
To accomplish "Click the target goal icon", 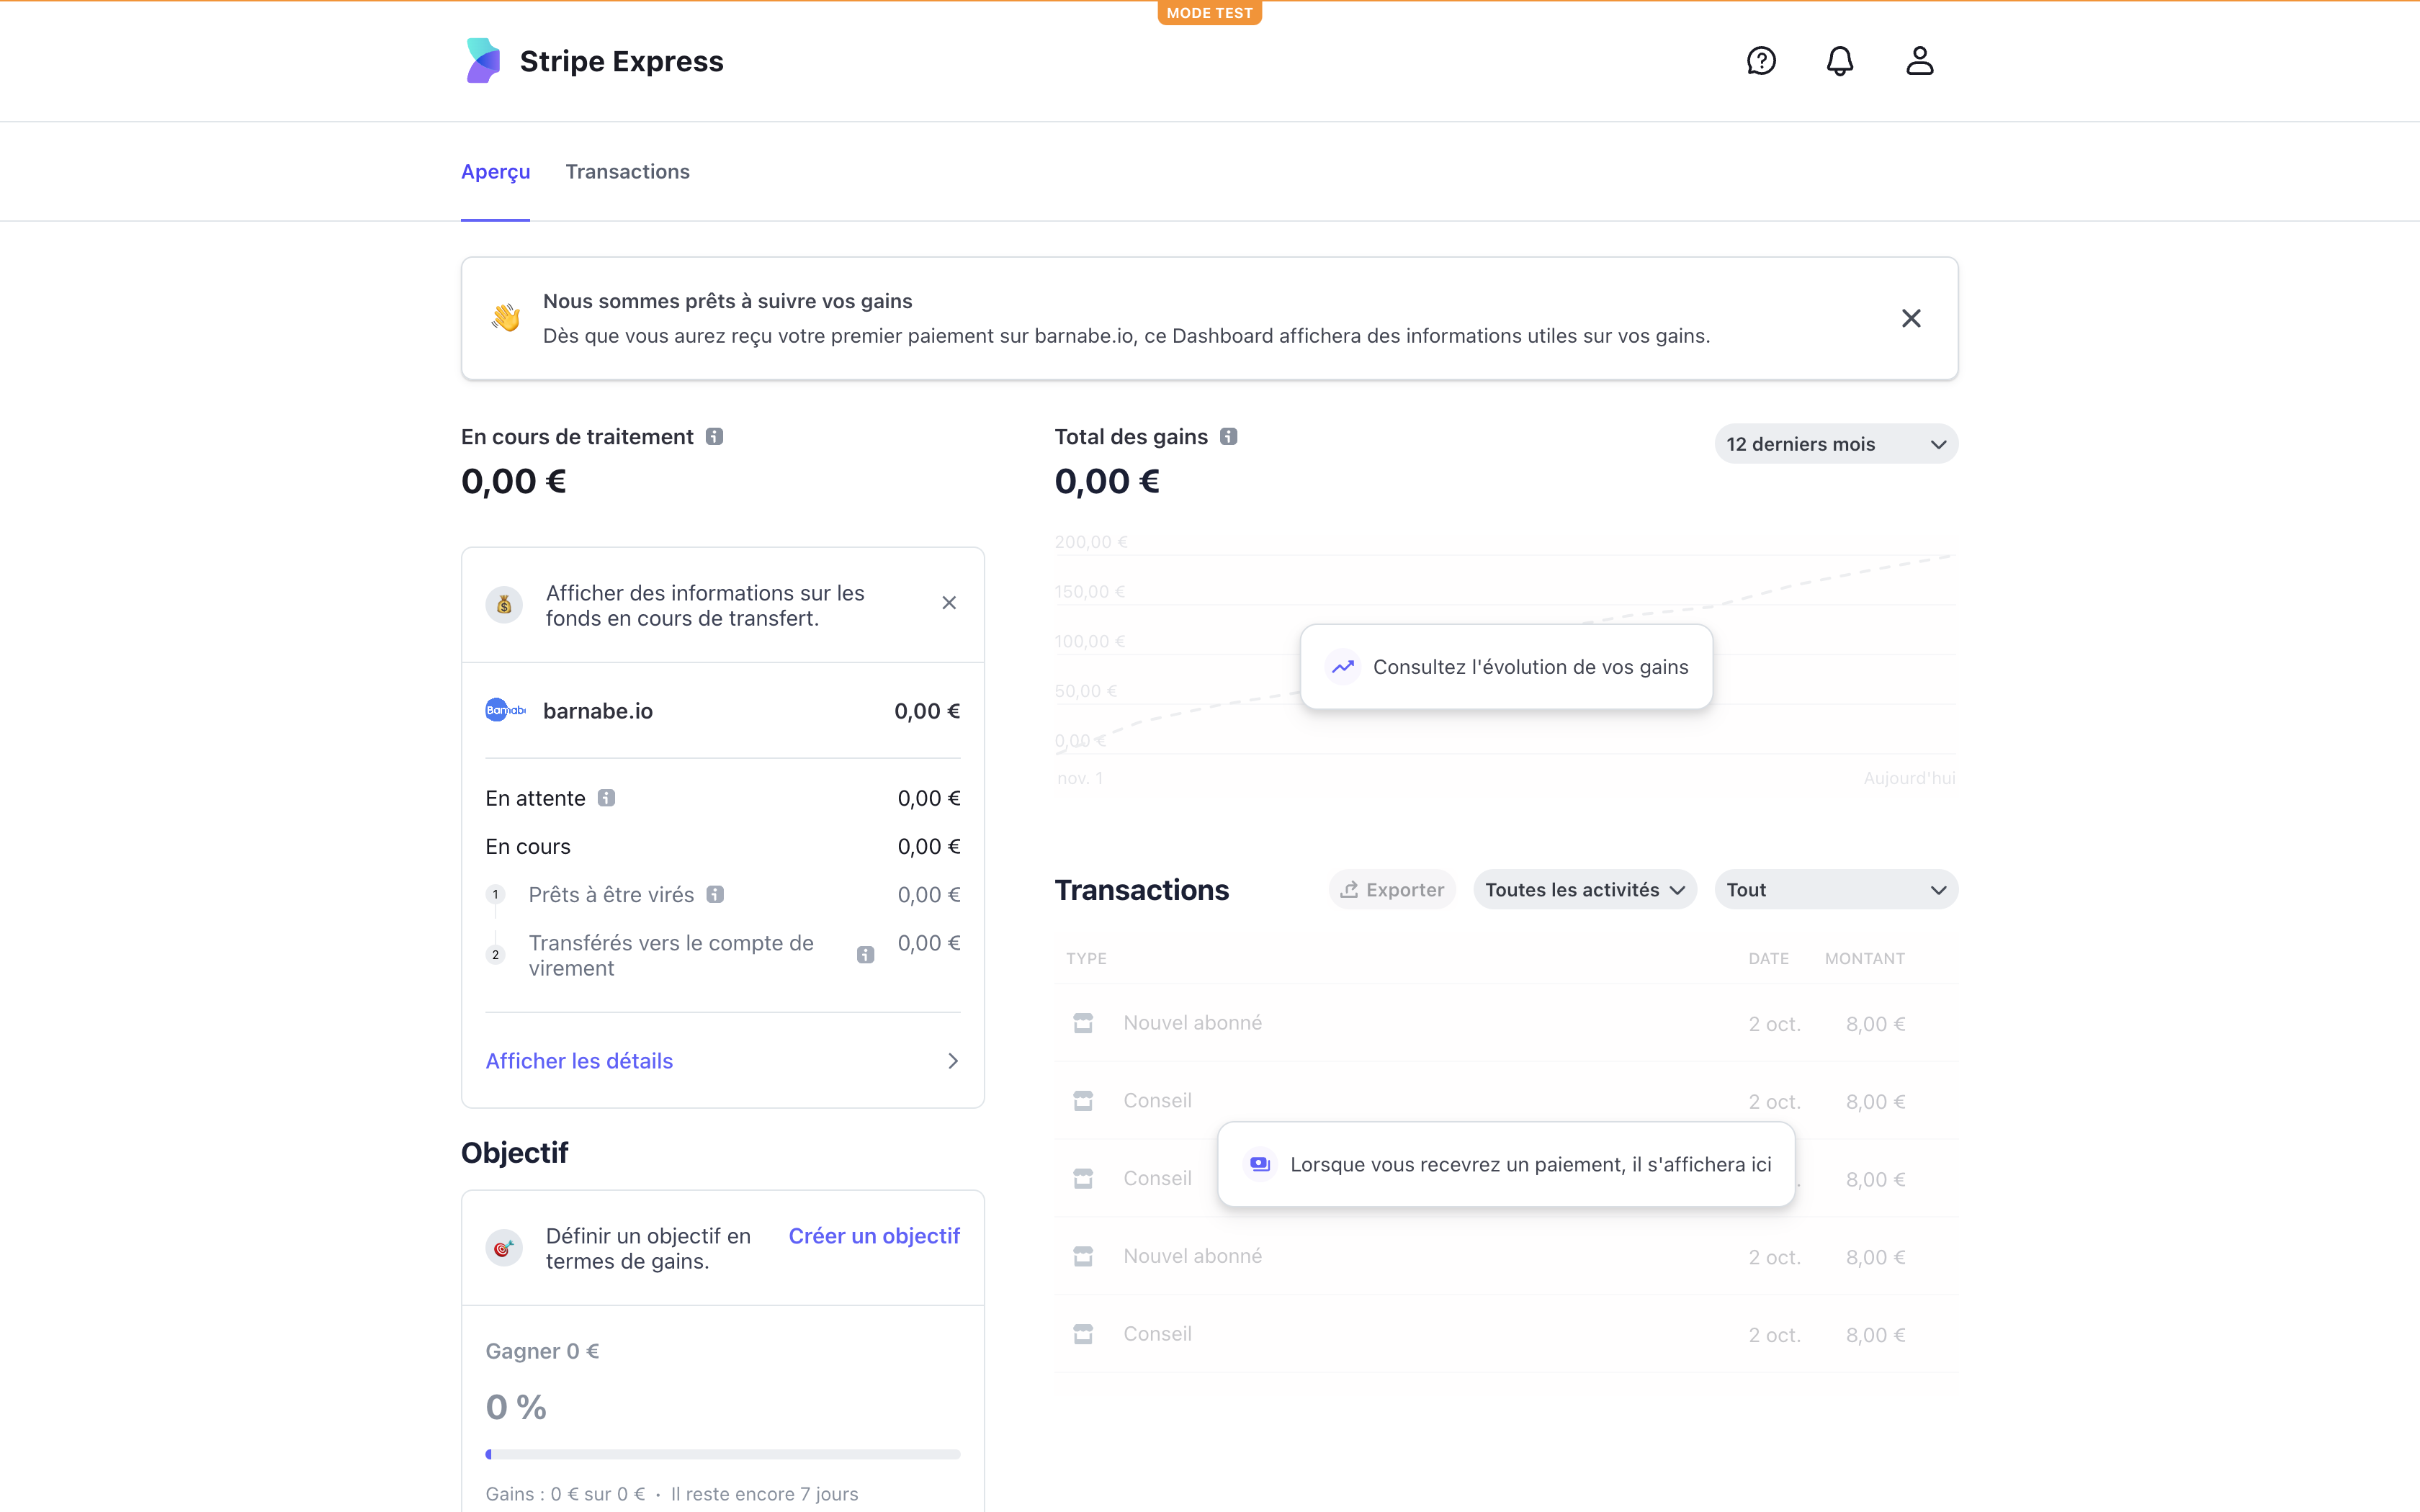I will (504, 1248).
